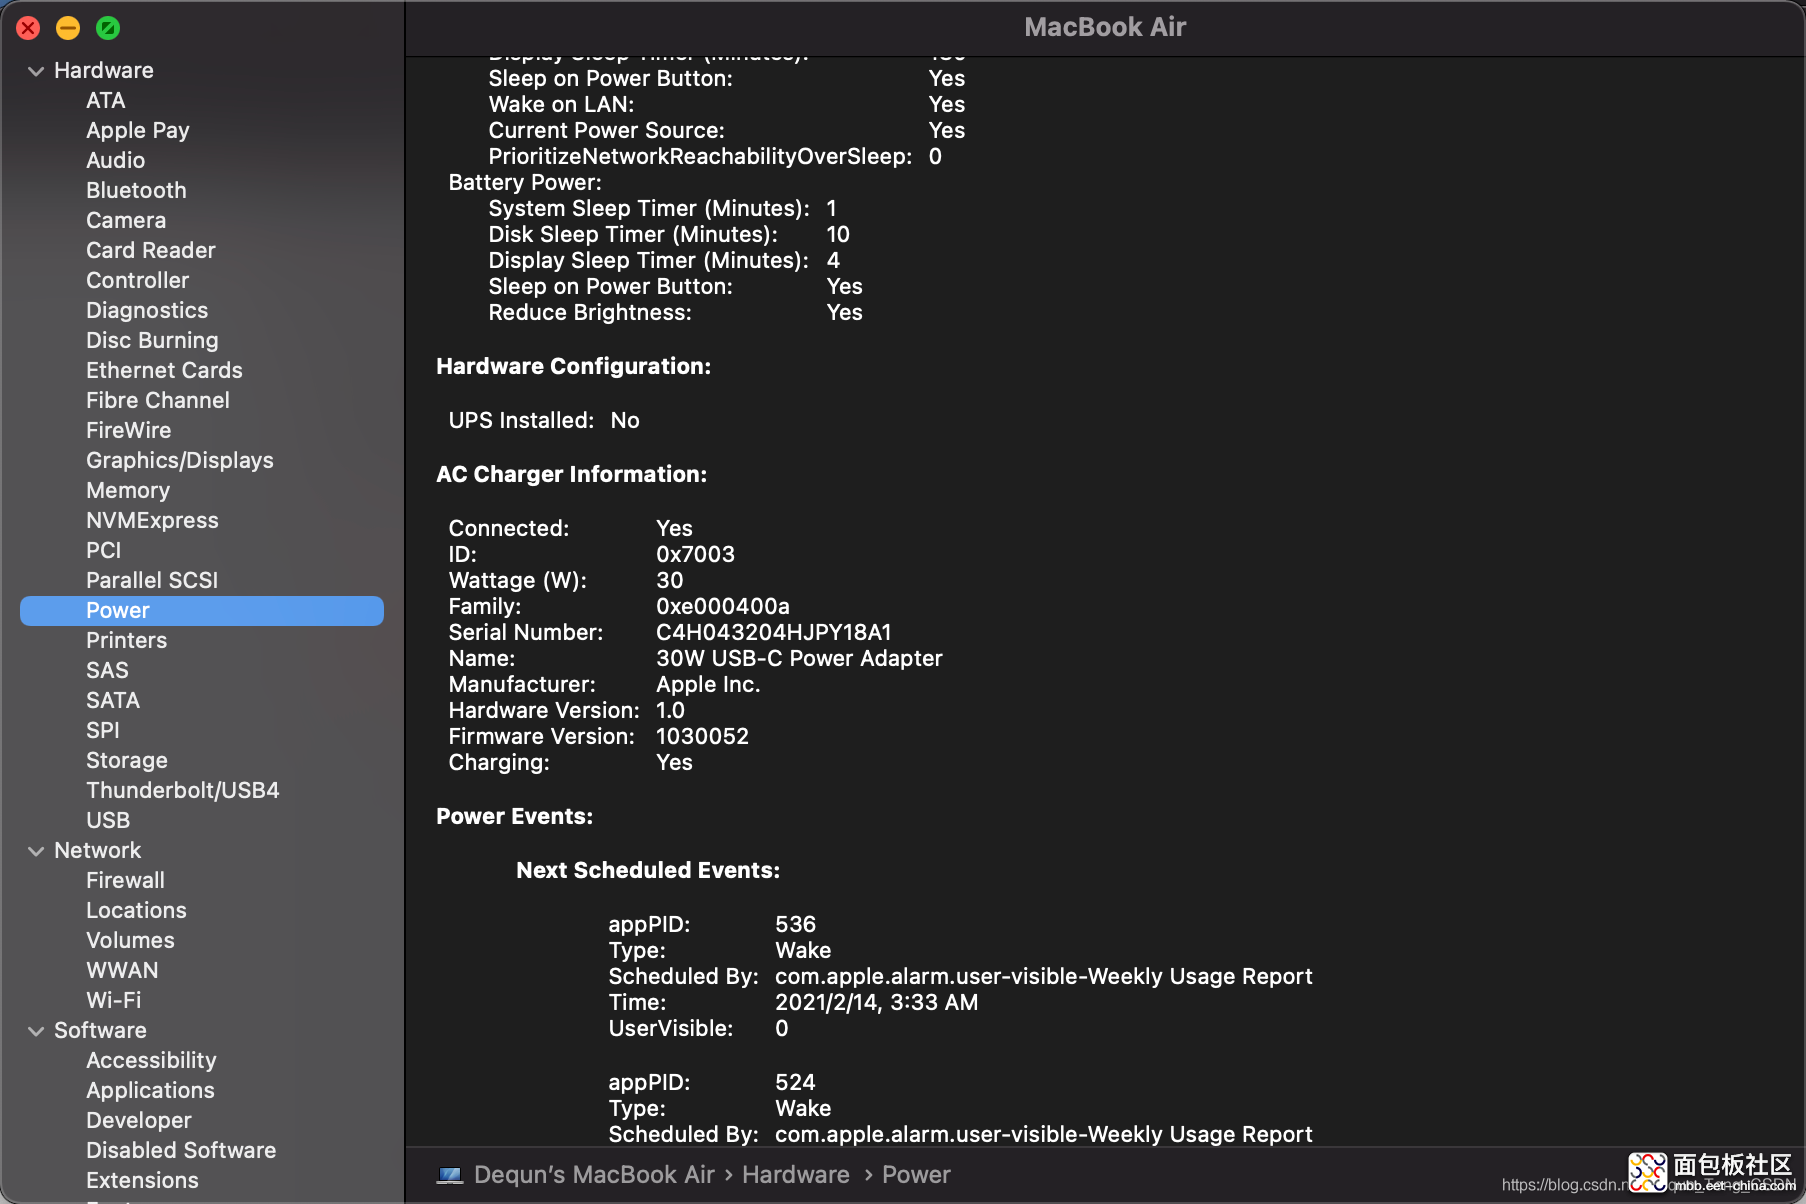The image size is (1806, 1204).
Task: Open Fibre Channel section
Action: pyautogui.click(x=158, y=401)
